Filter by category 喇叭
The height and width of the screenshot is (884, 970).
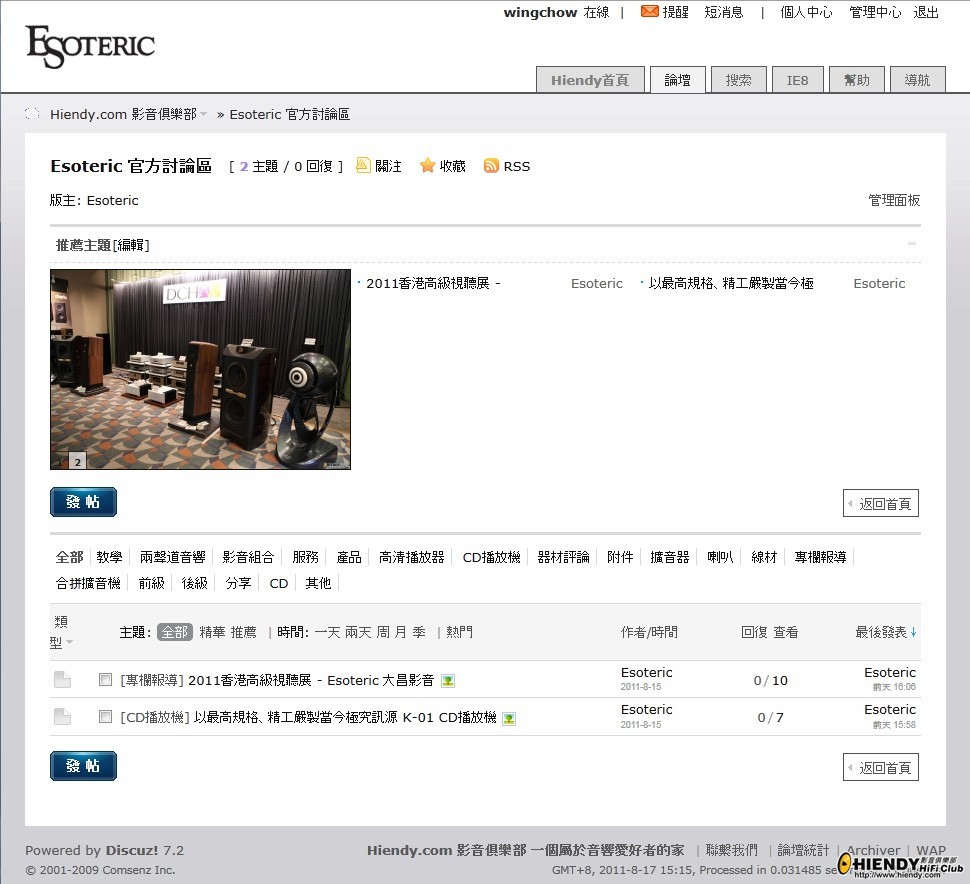[x=720, y=557]
